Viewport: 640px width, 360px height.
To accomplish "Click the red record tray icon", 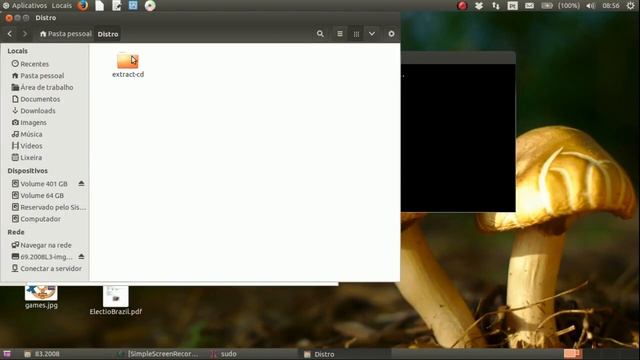I will click(x=462, y=6).
